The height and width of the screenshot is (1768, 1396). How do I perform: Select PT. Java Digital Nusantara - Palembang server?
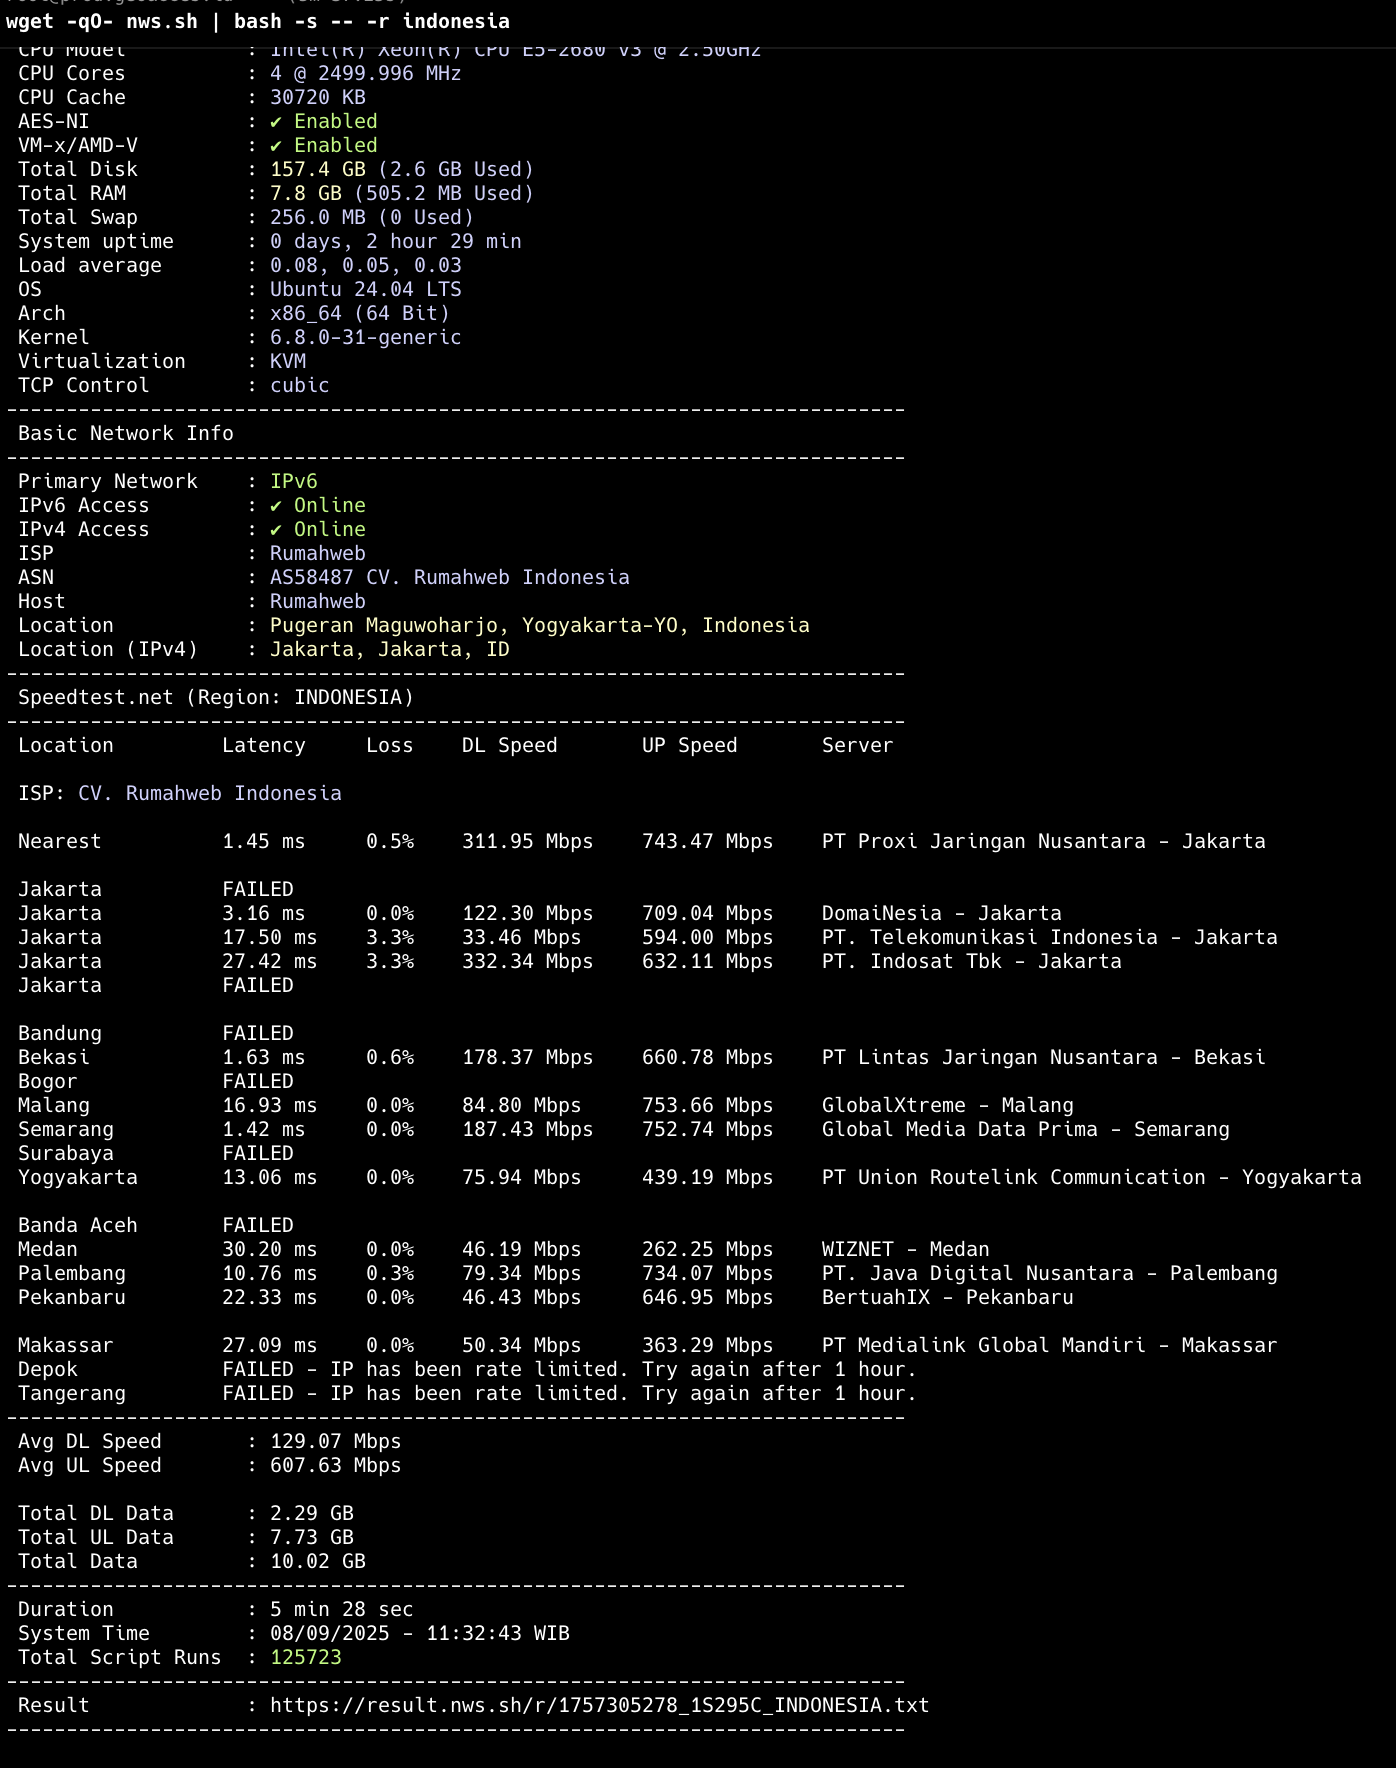[x=1050, y=1273]
